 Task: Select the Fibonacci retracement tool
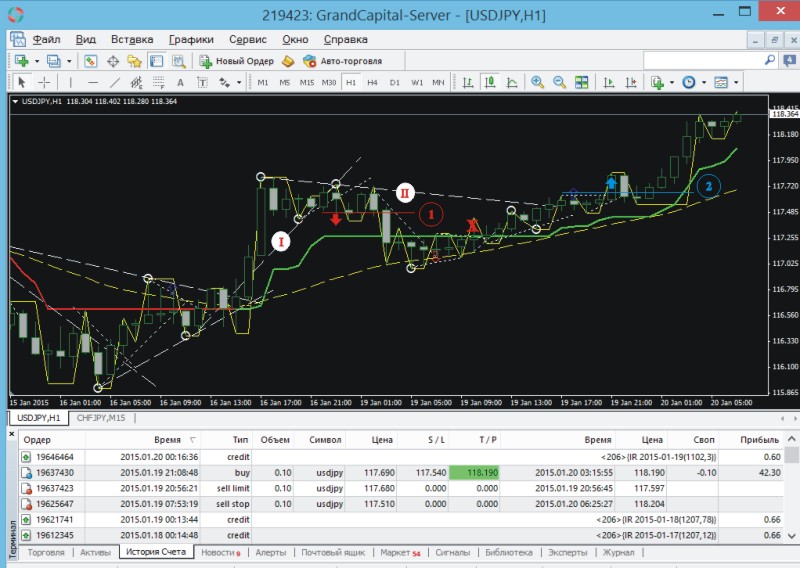[x=159, y=82]
